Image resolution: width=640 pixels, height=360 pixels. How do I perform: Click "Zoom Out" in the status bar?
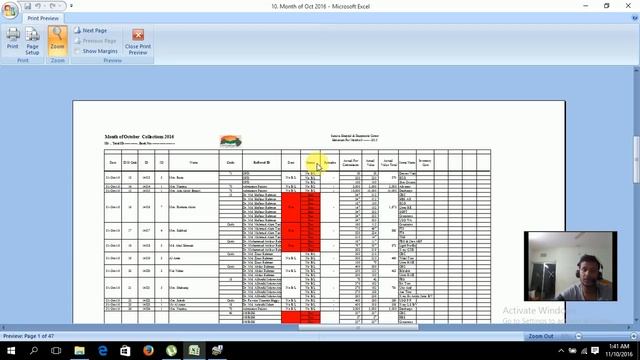click(x=541, y=336)
